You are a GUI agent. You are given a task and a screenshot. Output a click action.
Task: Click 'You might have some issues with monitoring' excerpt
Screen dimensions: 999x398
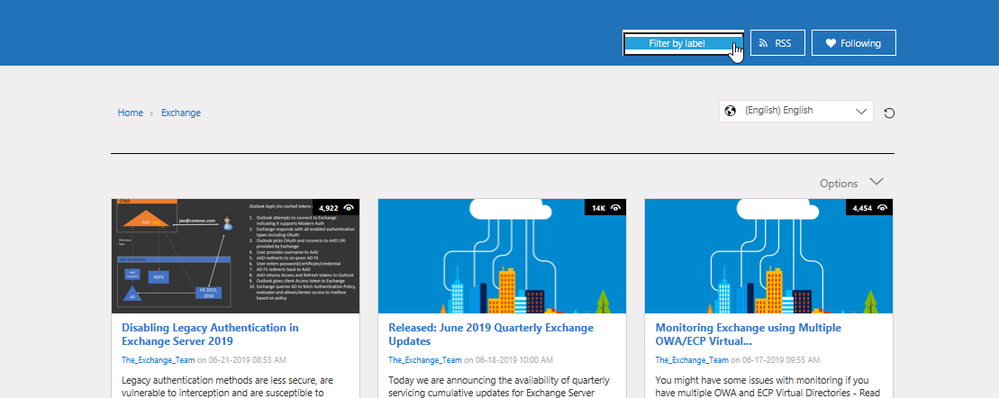[768, 386]
